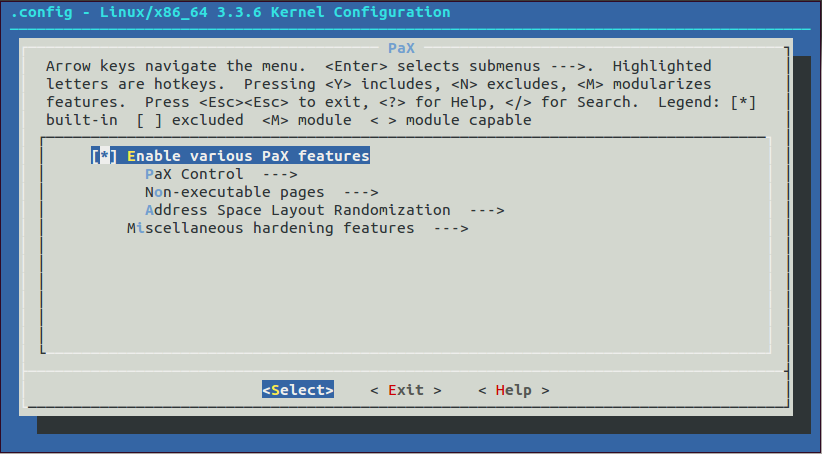Open the Non-executable pages submenu

(x=235, y=192)
